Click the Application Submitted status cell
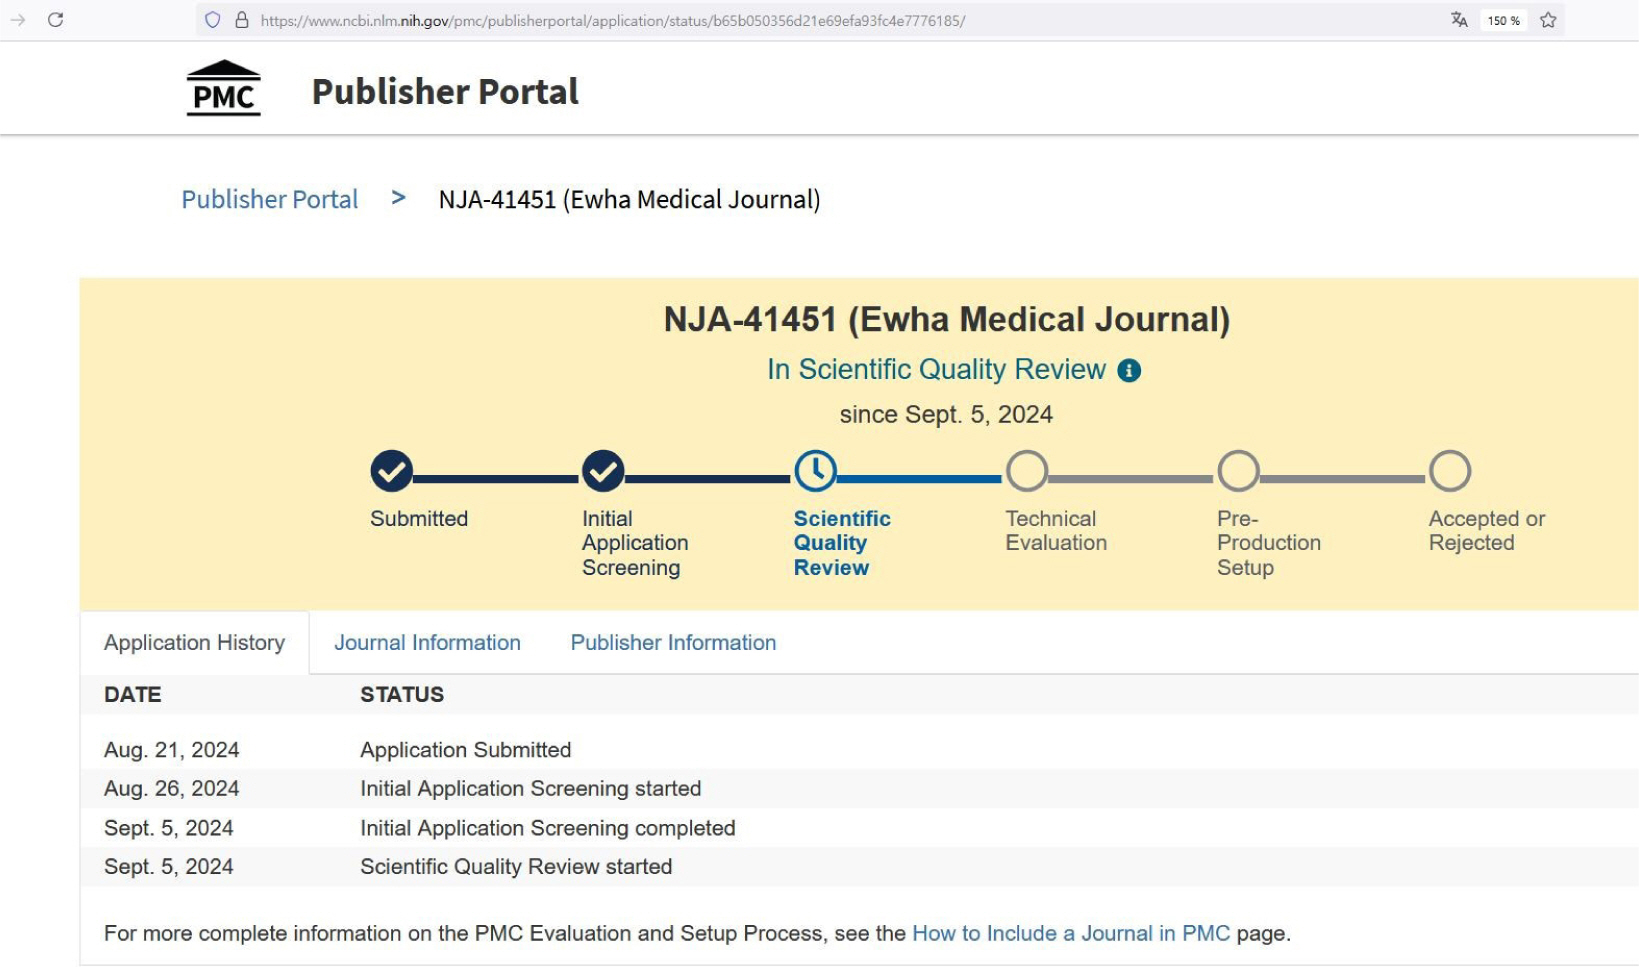This screenshot has height=967, width=1639. (465, 750)
